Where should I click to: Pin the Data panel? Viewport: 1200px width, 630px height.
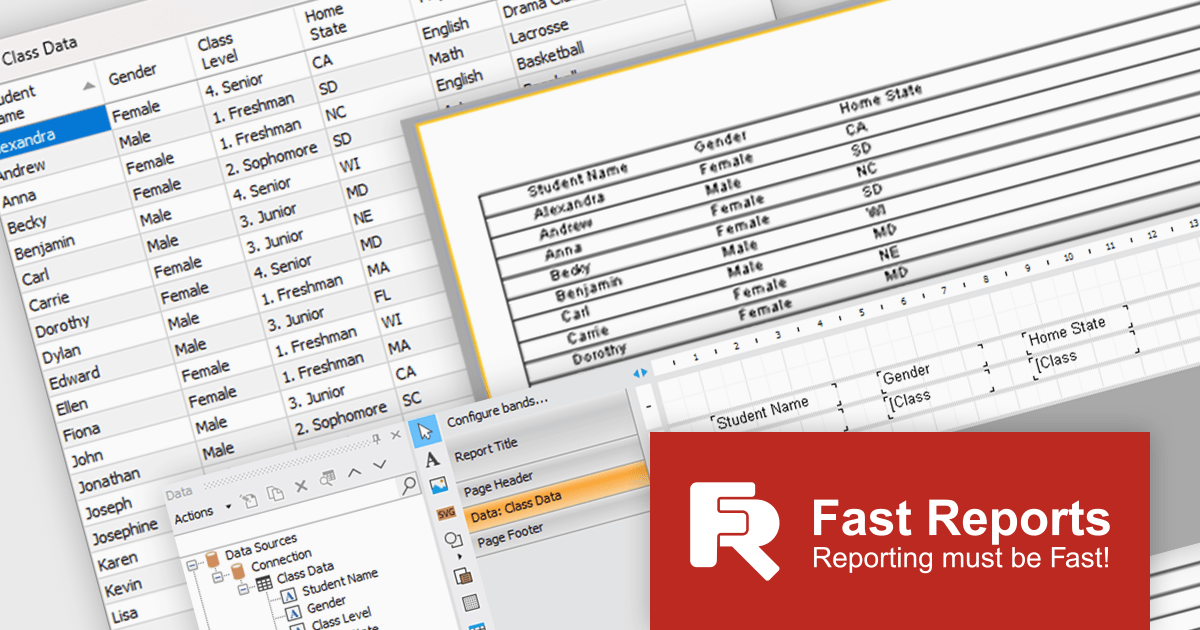[376, 439]
